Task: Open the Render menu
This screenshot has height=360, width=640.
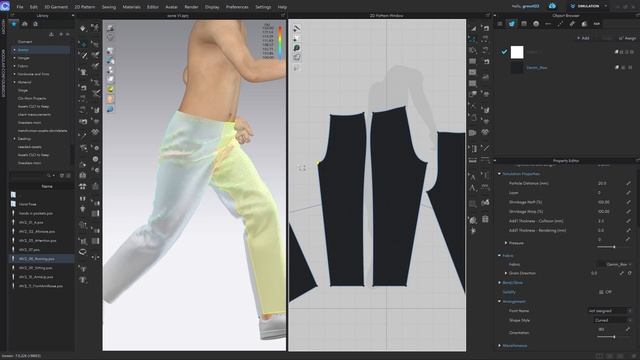Action: coord(191,7)
